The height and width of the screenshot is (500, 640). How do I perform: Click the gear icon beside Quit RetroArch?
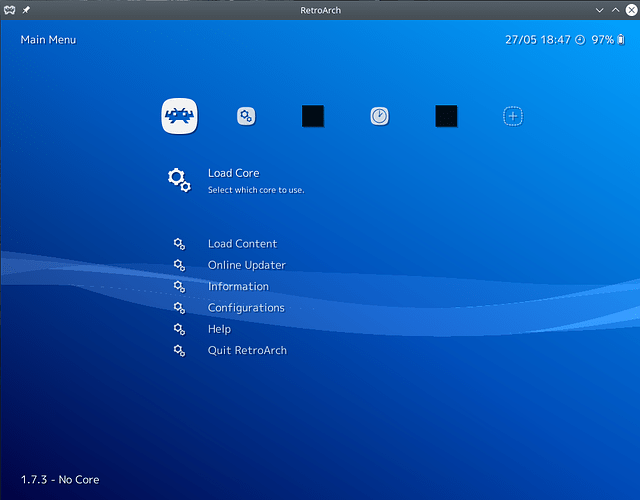coord(179,351)
